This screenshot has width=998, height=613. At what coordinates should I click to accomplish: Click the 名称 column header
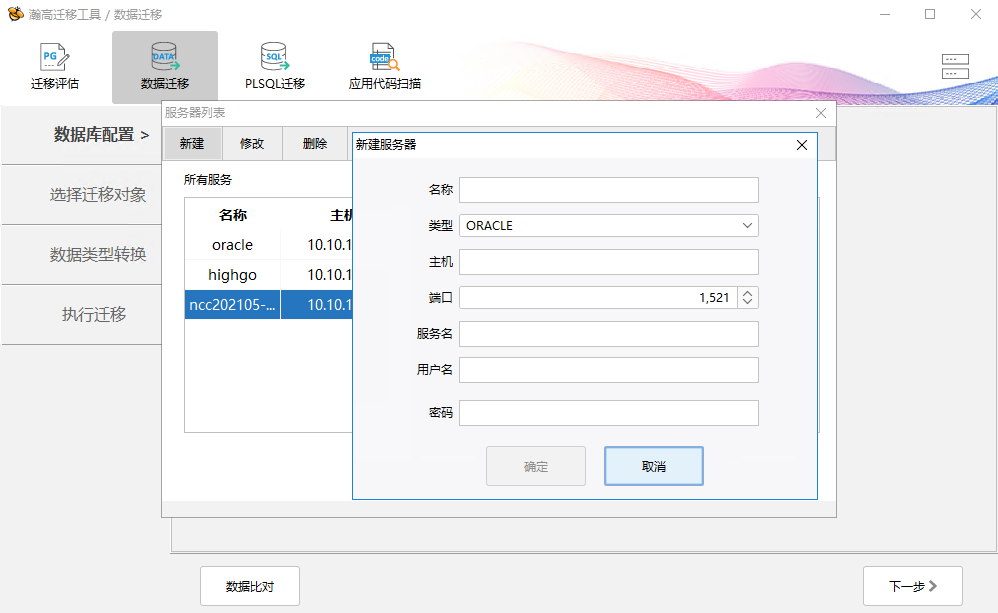232,215
